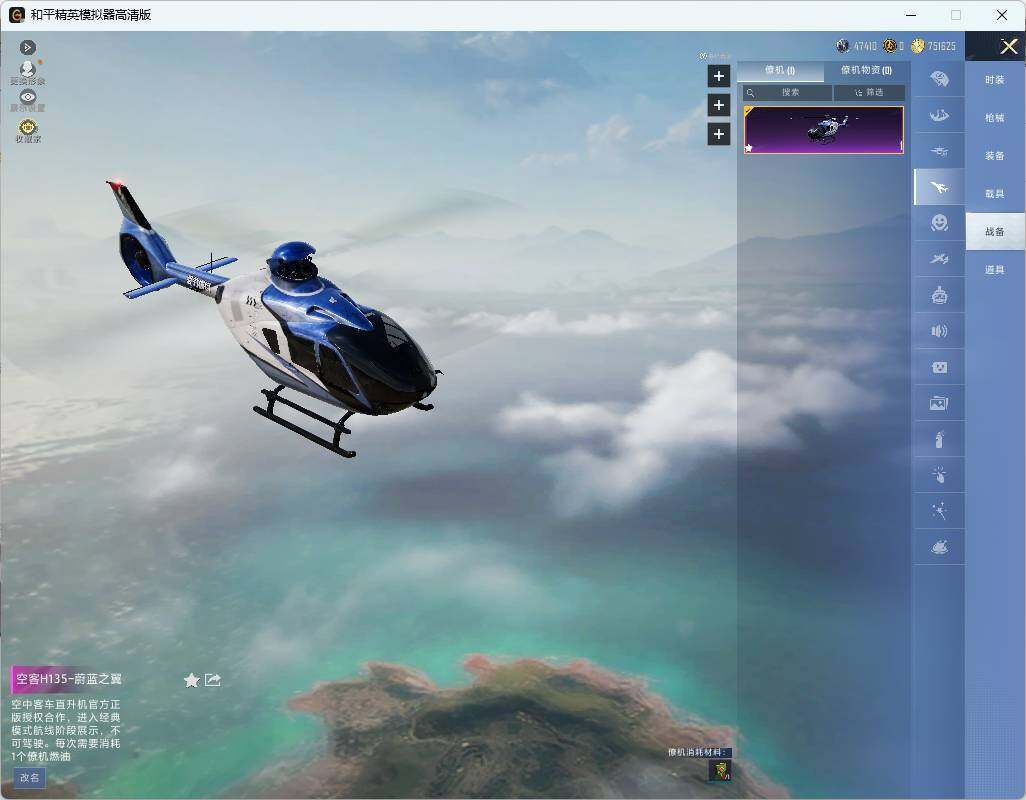Open the finger snap effect category icon
The image size is (1026, 800).
[x=939, y=475]
